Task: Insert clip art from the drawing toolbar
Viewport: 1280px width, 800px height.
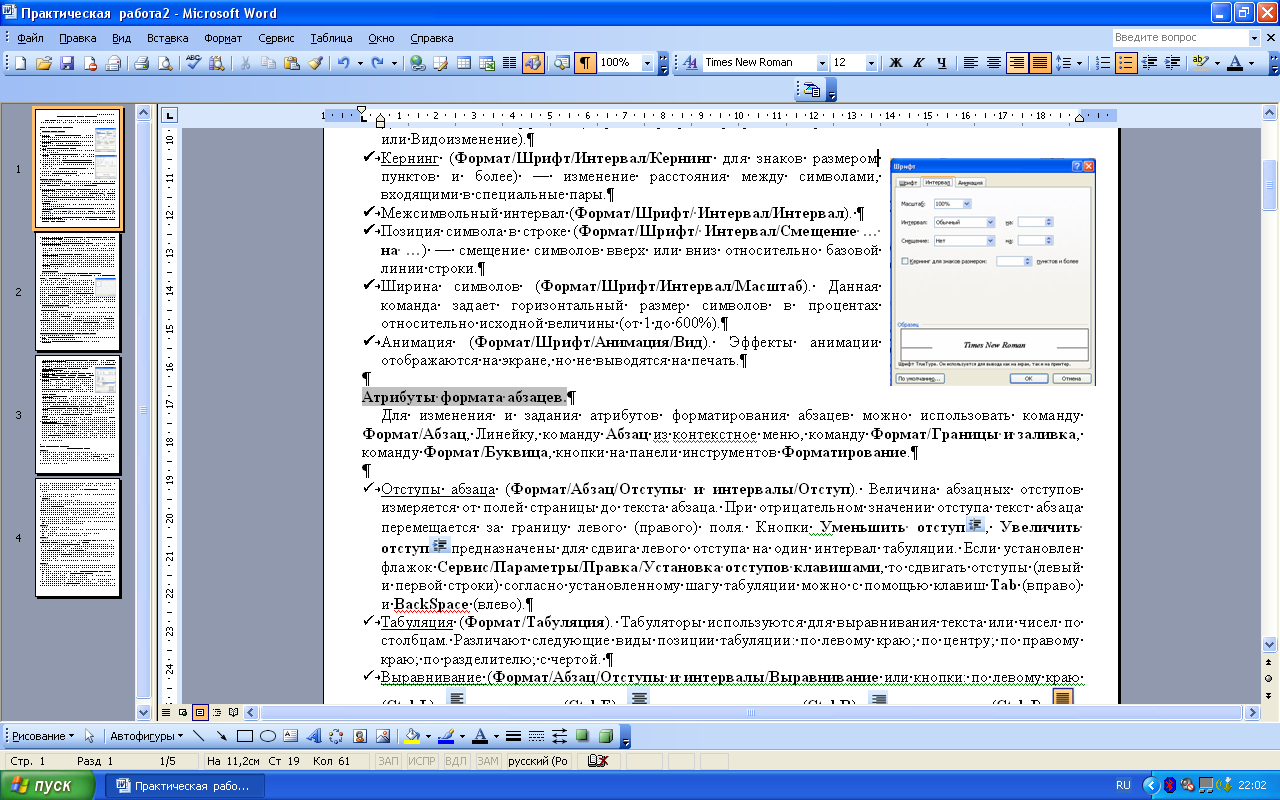Action: pyautogui.click(x=360, y=736)
